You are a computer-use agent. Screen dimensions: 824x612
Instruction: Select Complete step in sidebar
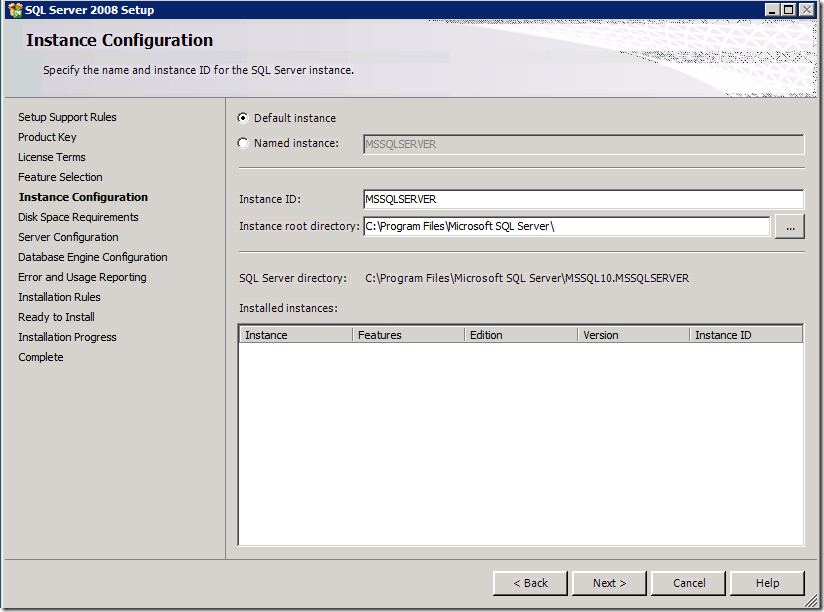pos(40,357)
